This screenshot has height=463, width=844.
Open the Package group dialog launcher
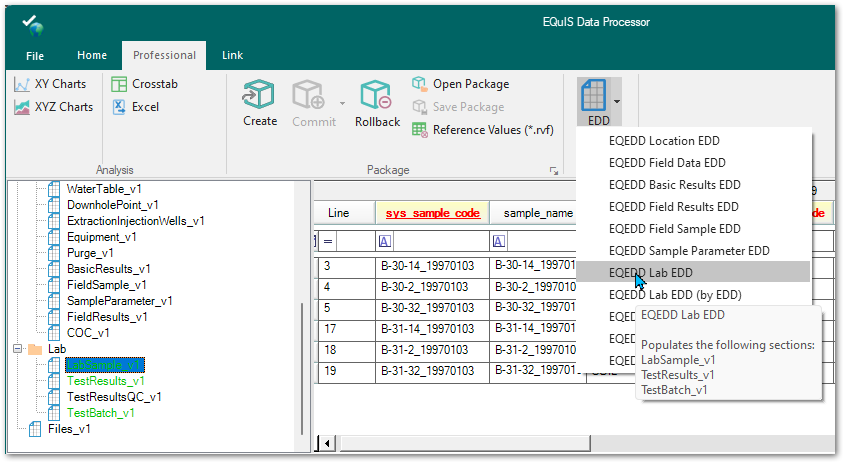[x=554, y=171]
